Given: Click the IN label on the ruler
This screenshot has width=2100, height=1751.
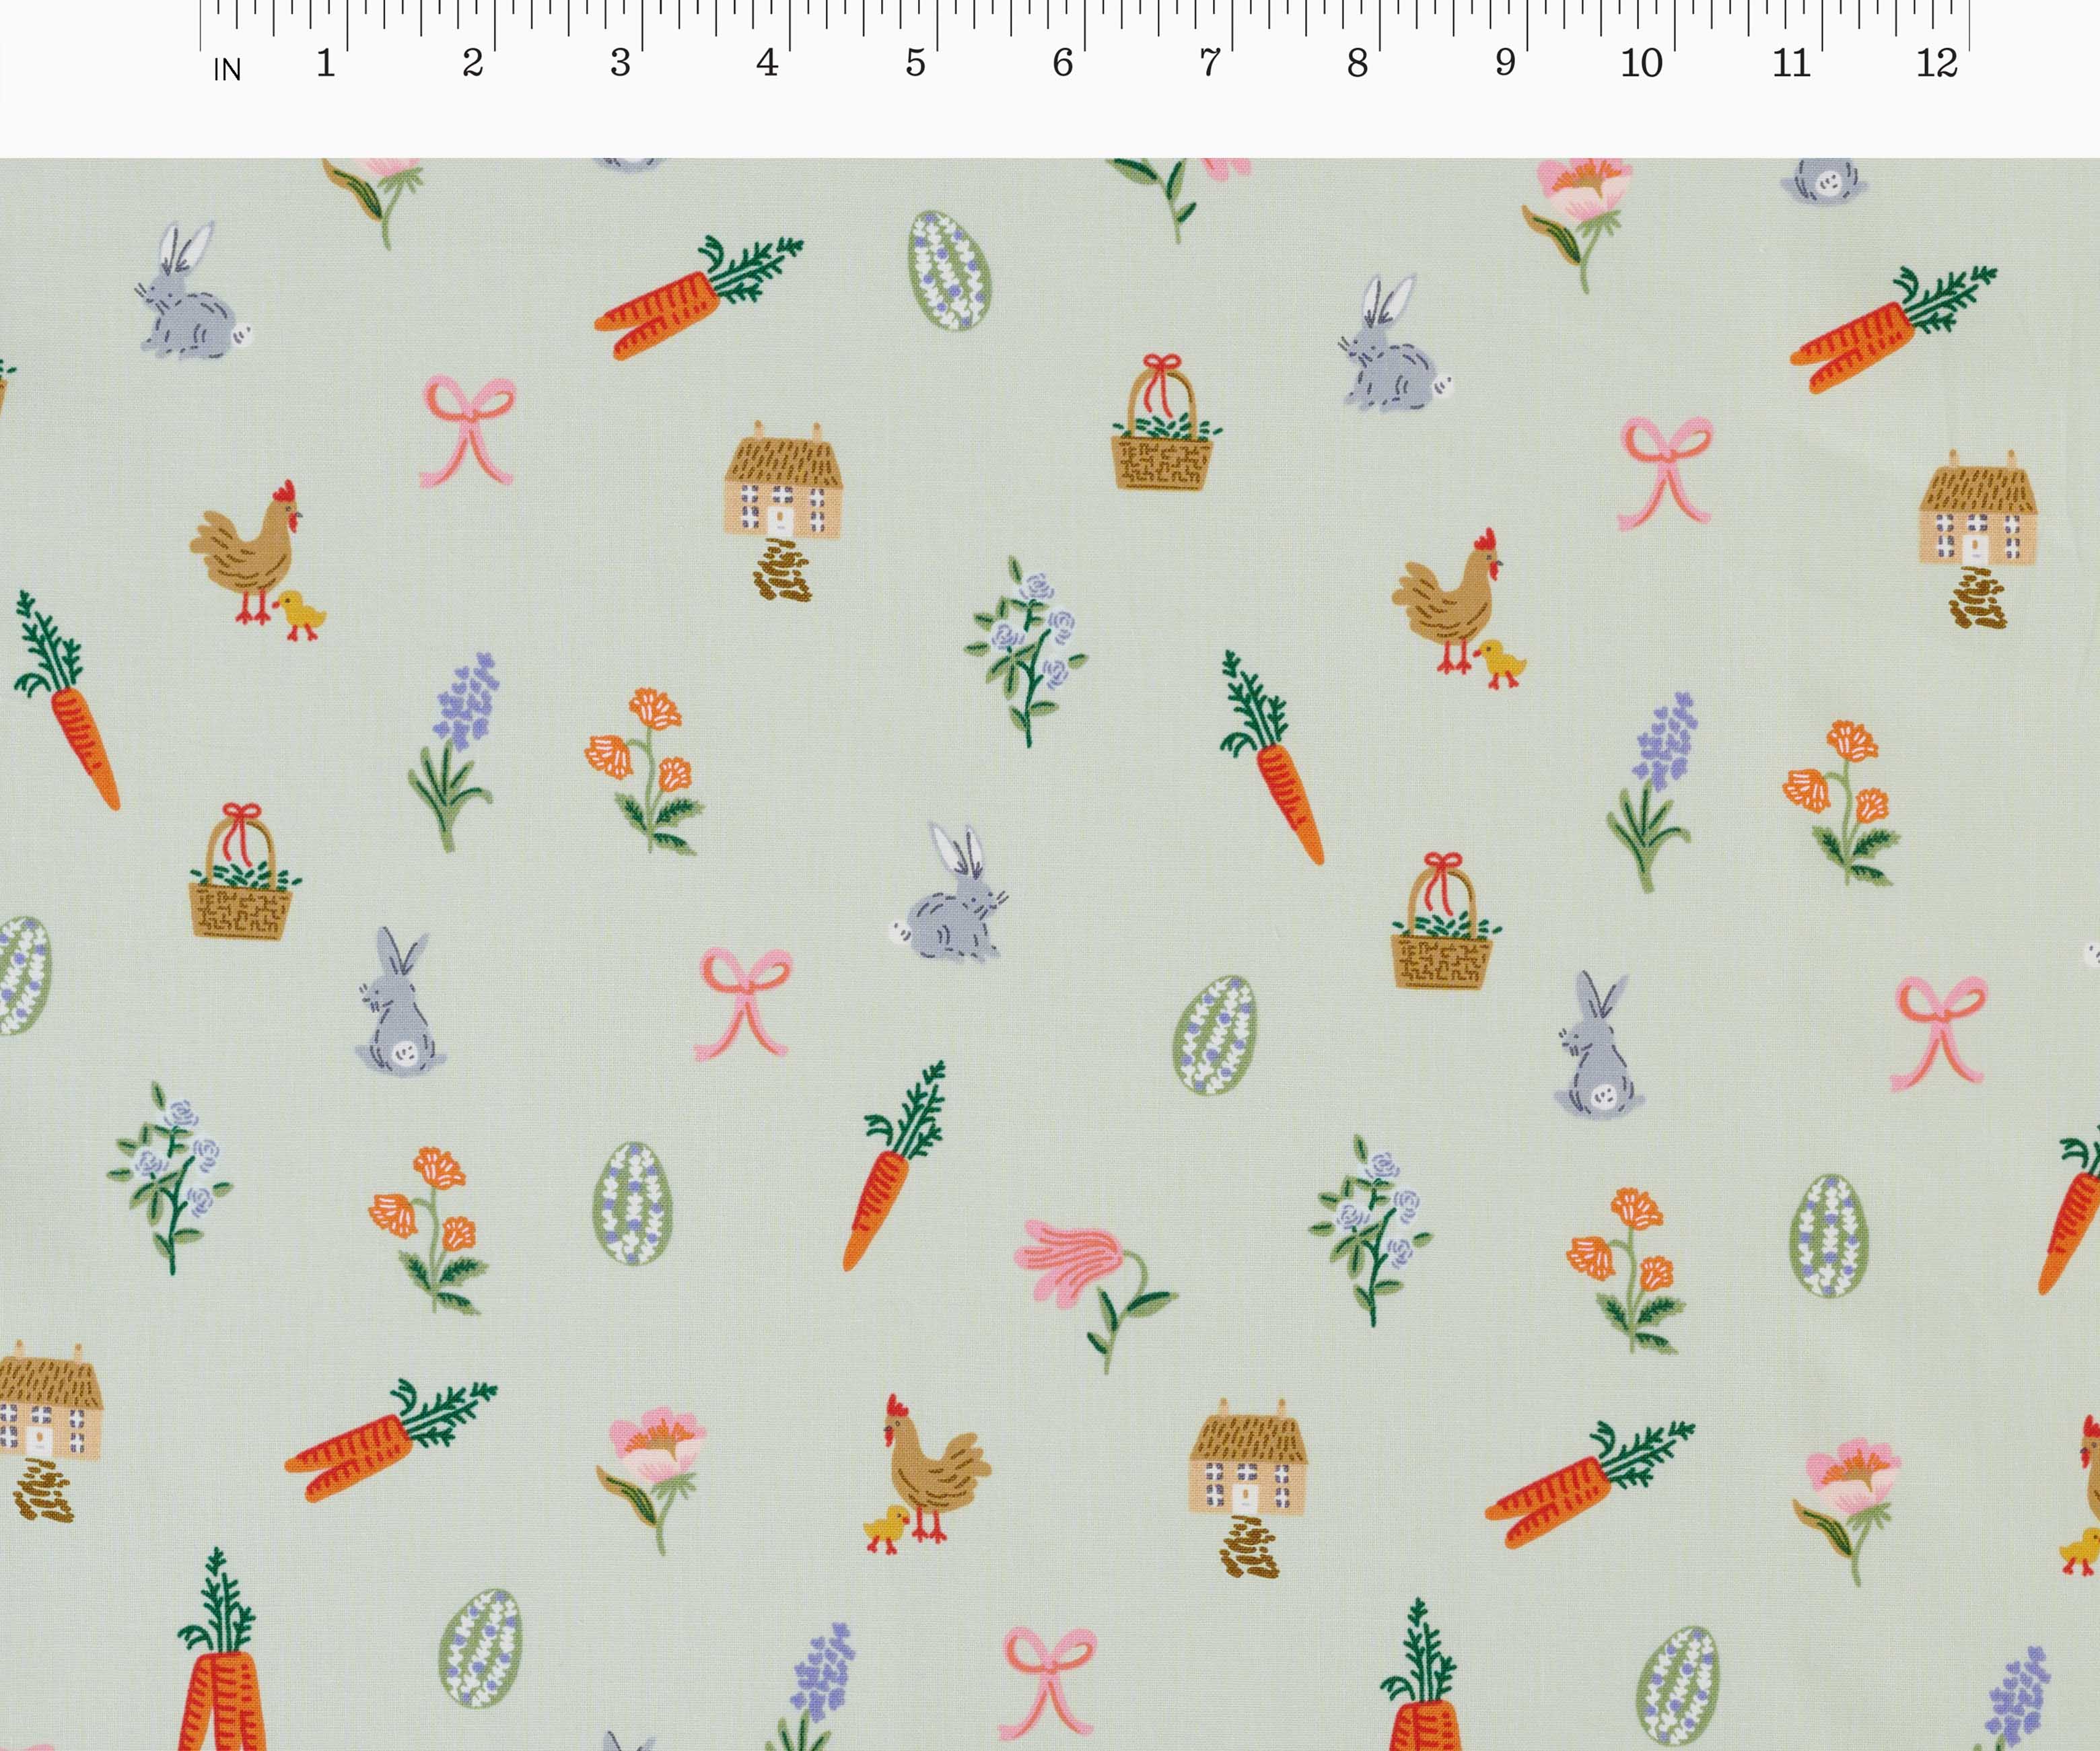Looking at the screenshot, I should tap(228, 68).
